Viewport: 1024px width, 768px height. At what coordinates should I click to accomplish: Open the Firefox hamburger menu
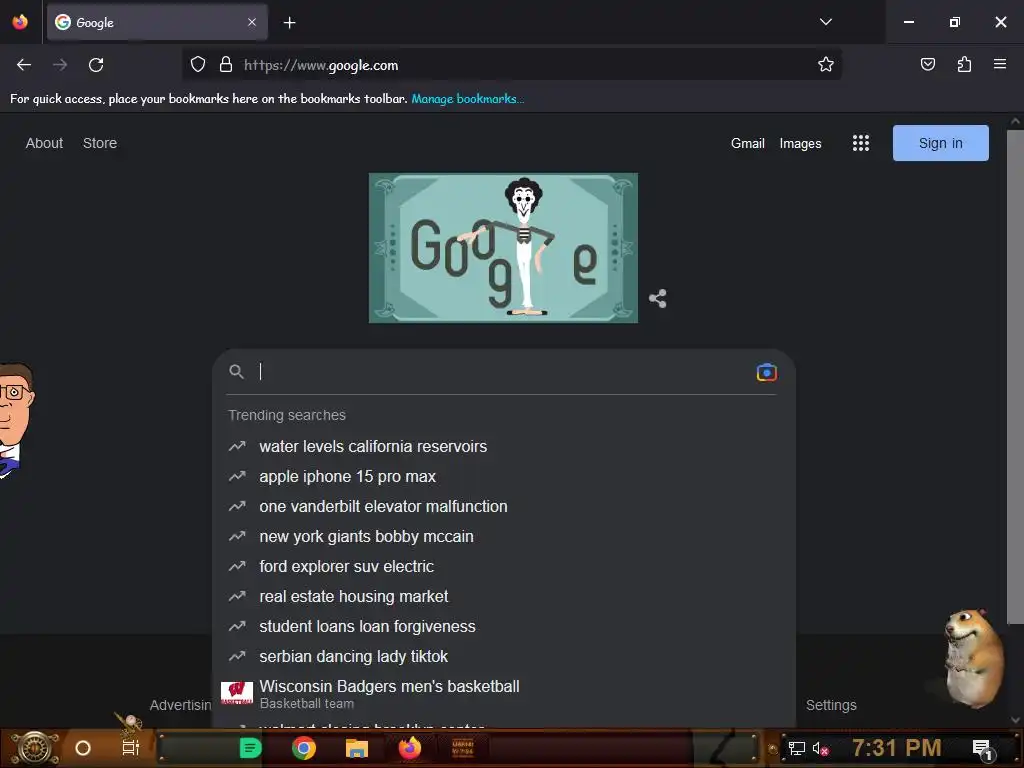click(x=999, y=64)
